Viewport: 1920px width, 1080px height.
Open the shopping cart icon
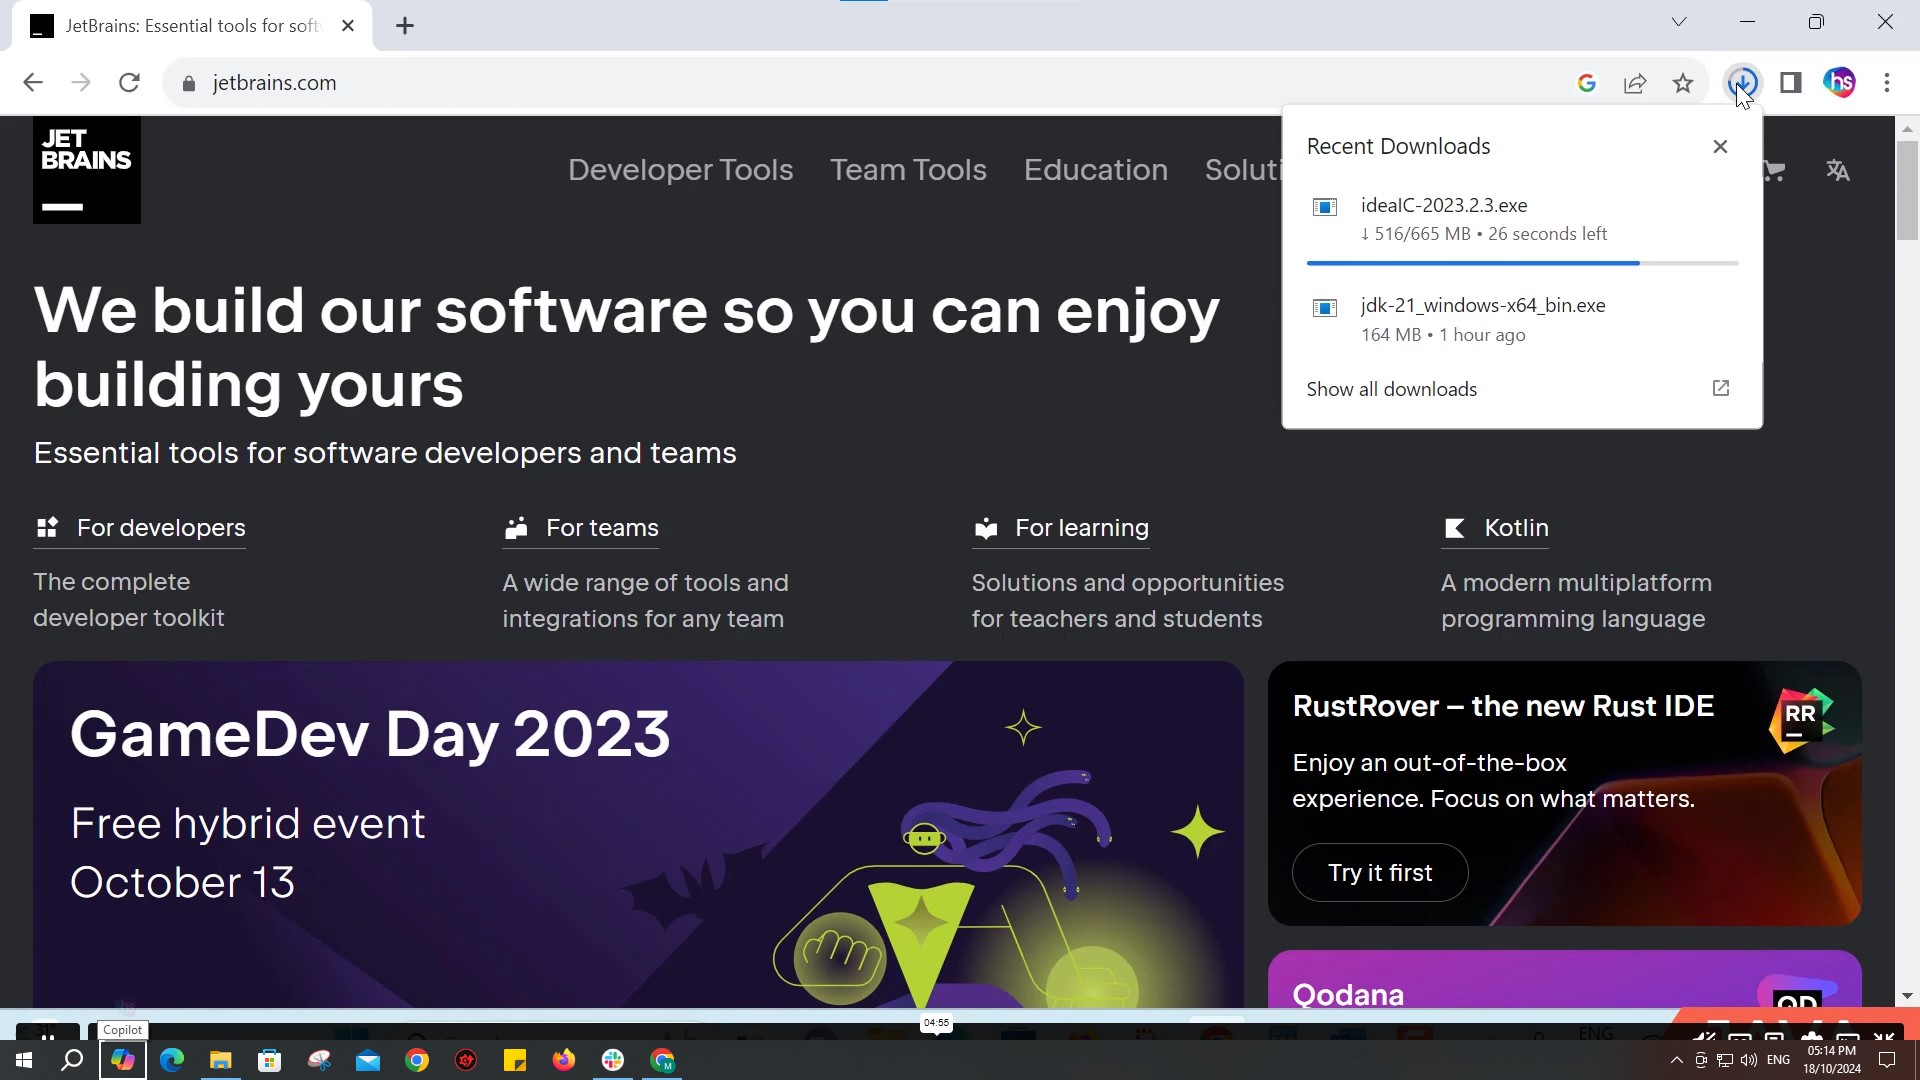tap(1774, 170)
